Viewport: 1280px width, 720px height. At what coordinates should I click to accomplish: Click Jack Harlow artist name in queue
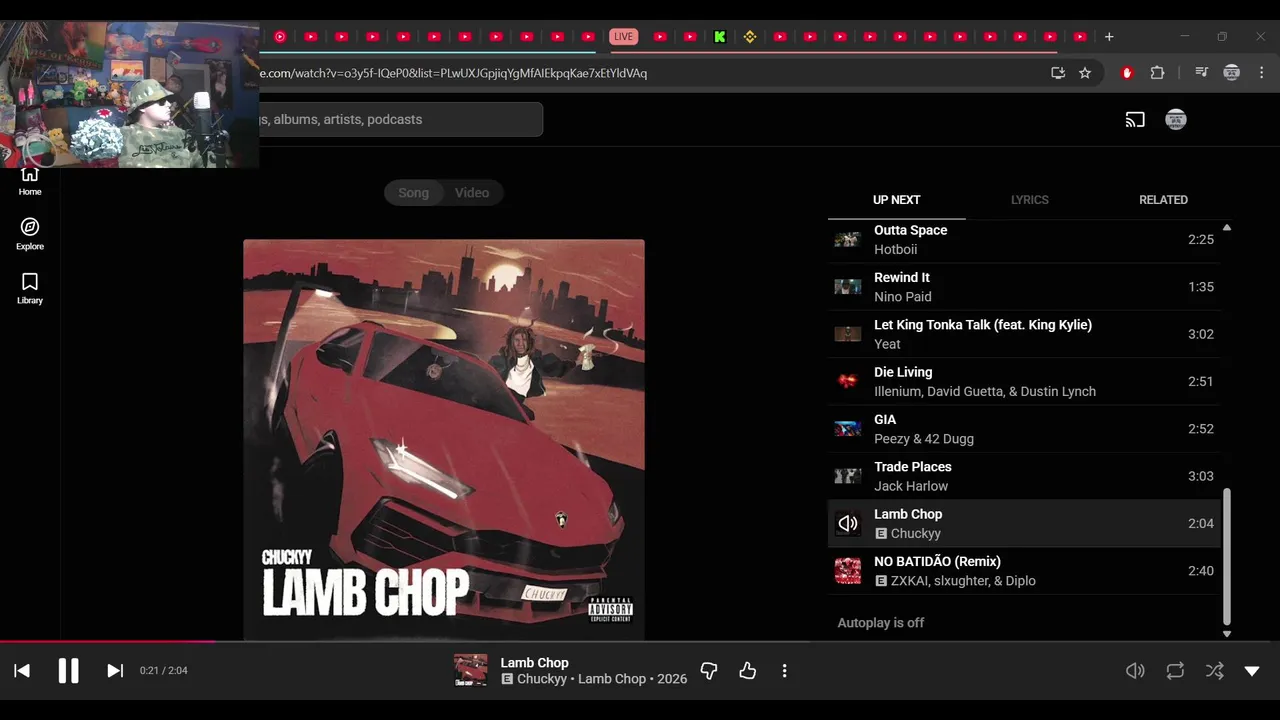pos(911,486)
